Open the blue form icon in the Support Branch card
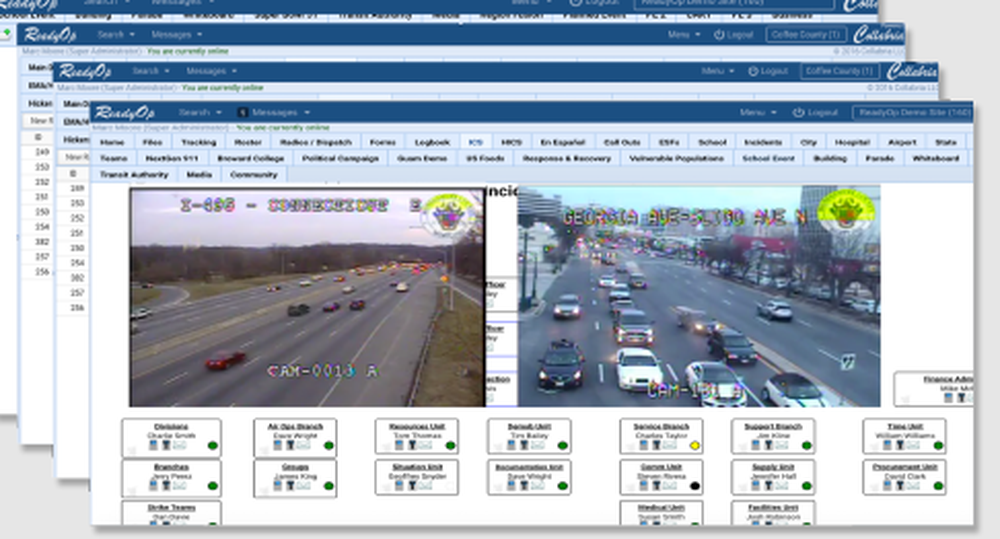Screen dimensions: 1000x539 point(756,445)
